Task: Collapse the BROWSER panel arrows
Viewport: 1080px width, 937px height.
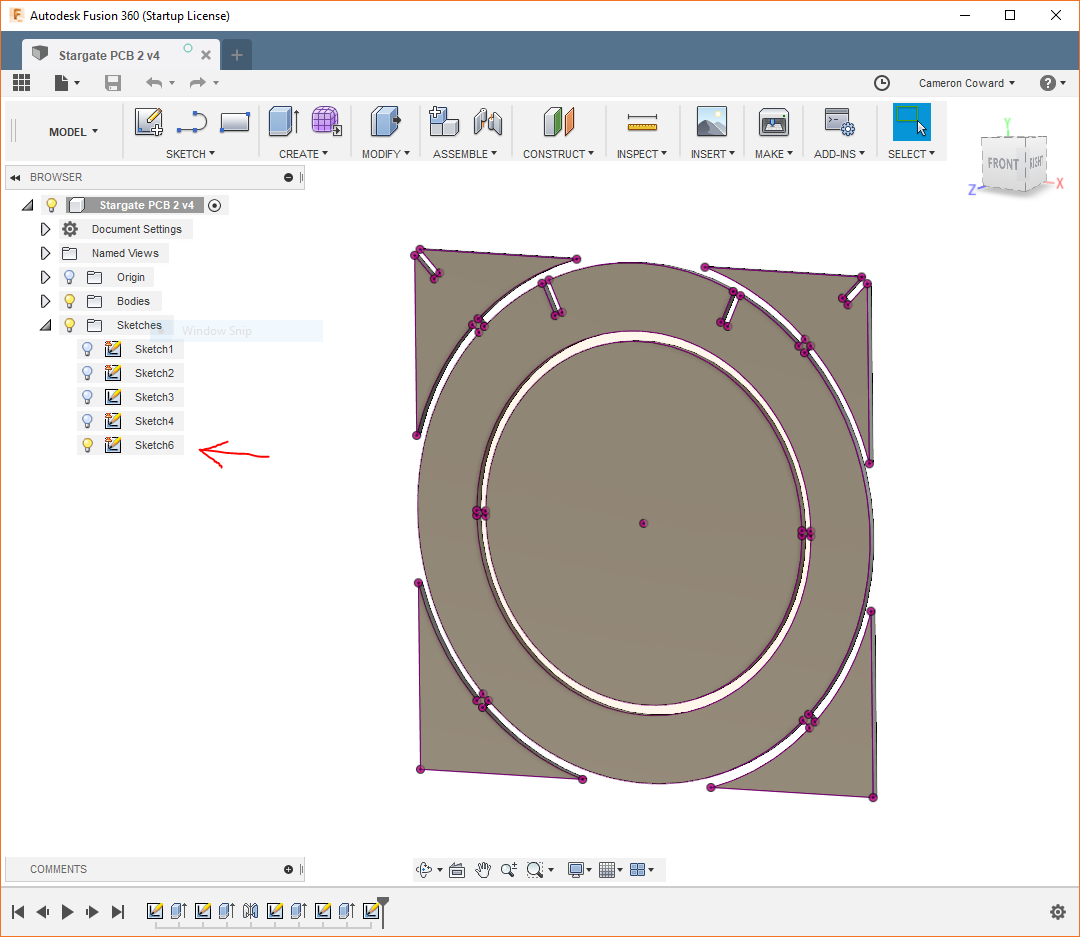Action: coord(15,178)
